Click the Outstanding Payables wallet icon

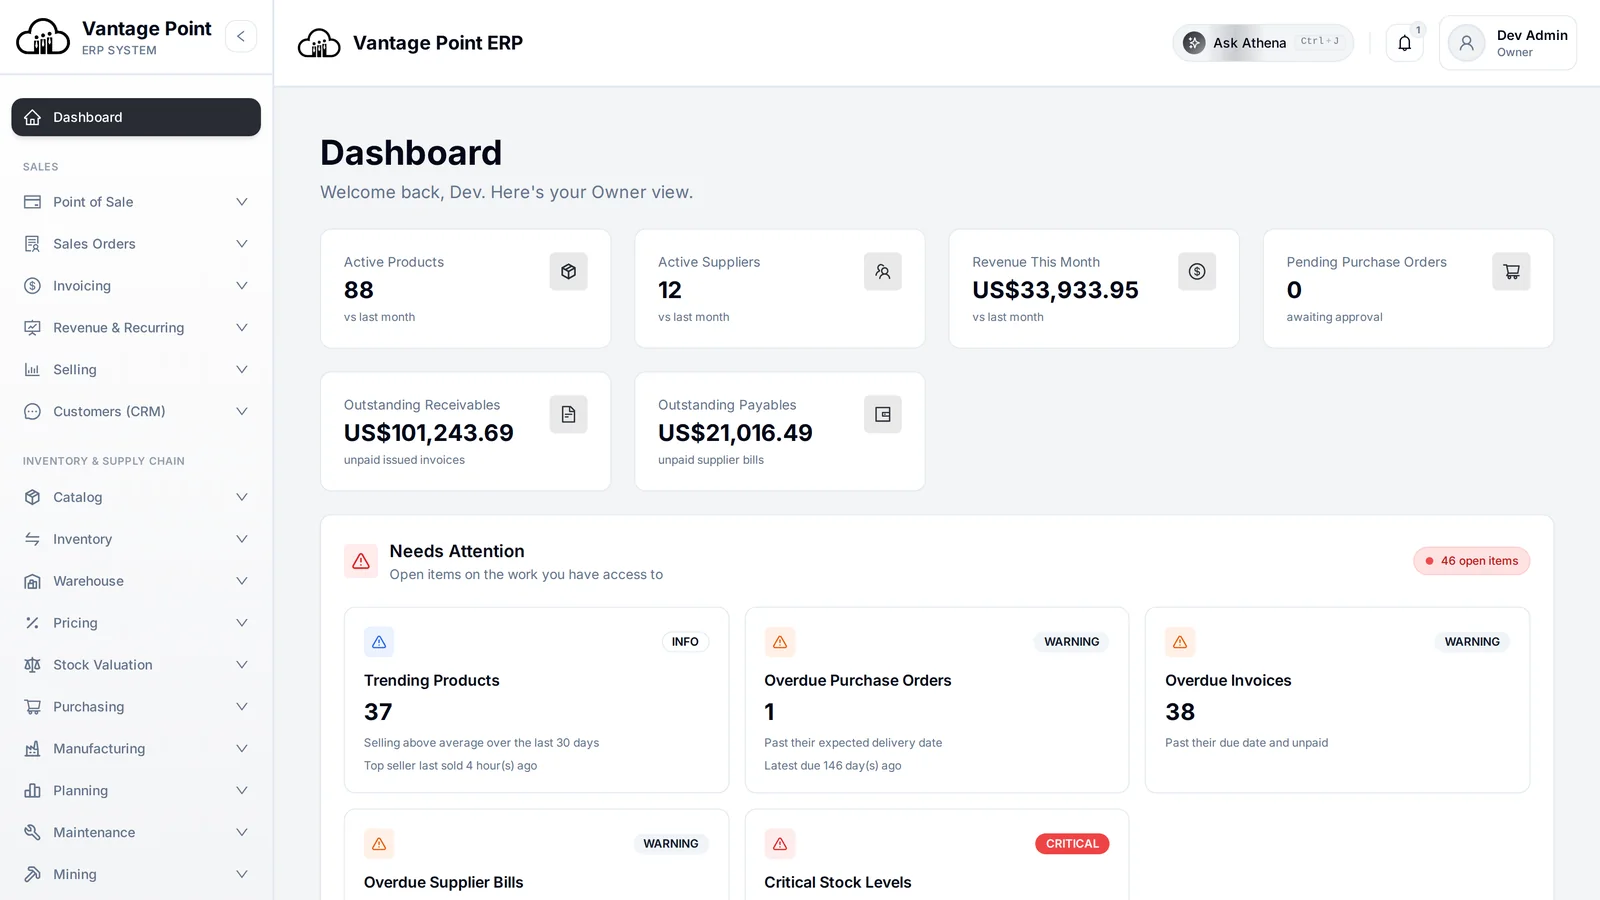pyautogui.click(x=882, y=414)
